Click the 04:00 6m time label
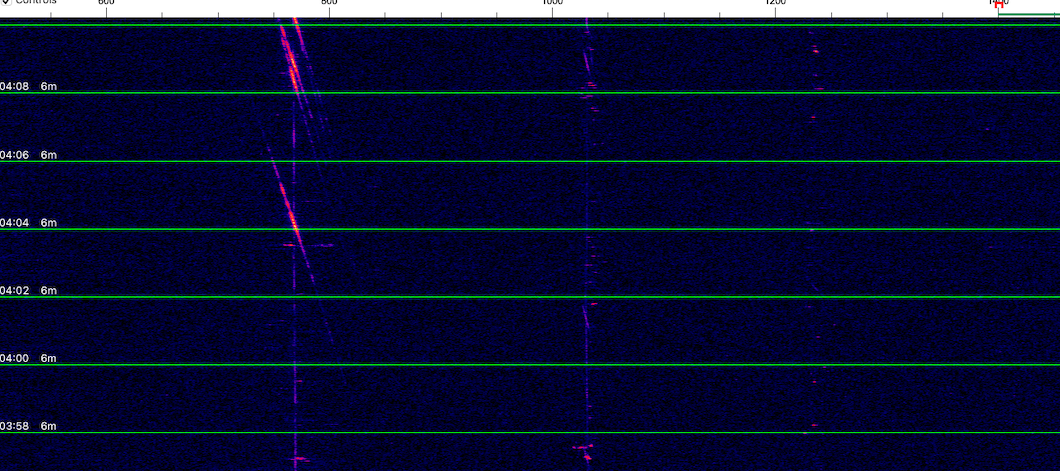Screen dimensions: 1060x471 [x=28, y=358]
